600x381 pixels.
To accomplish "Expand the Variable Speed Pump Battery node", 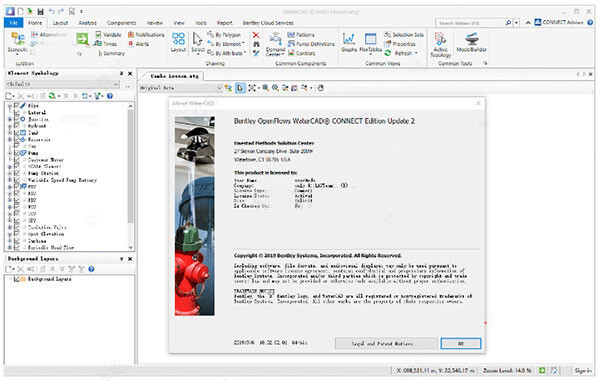I will tap(10, 180).
